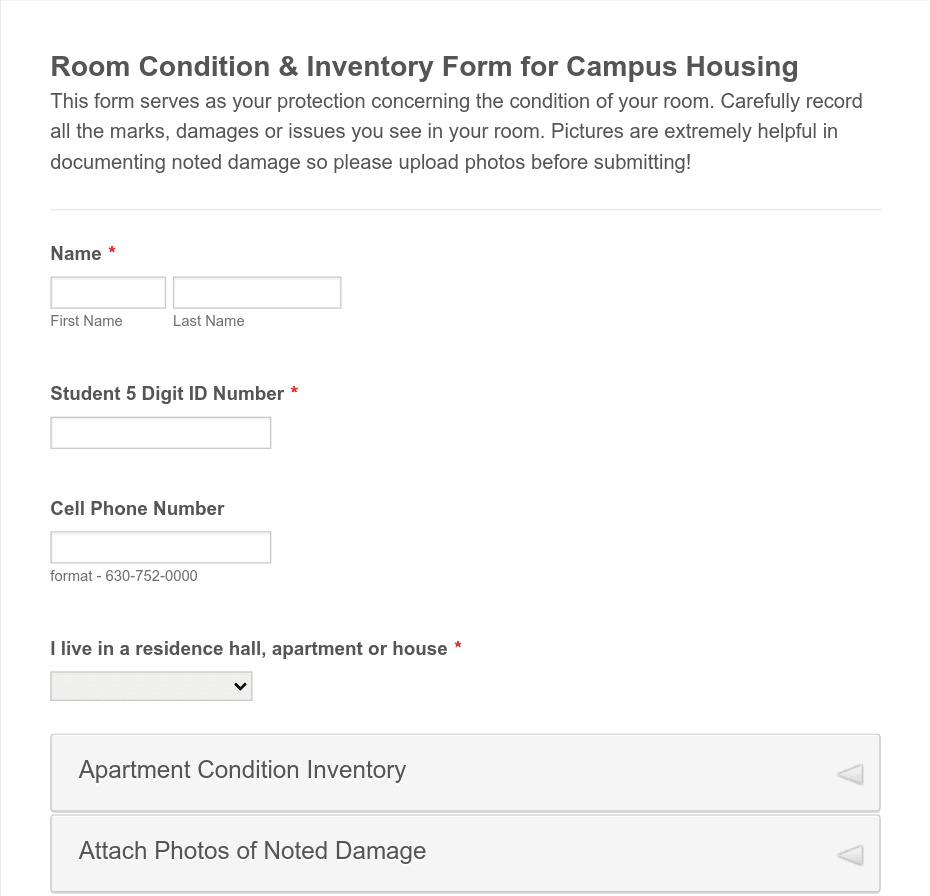Click the dropdown arrow on the residence selector

click(239, 686)
